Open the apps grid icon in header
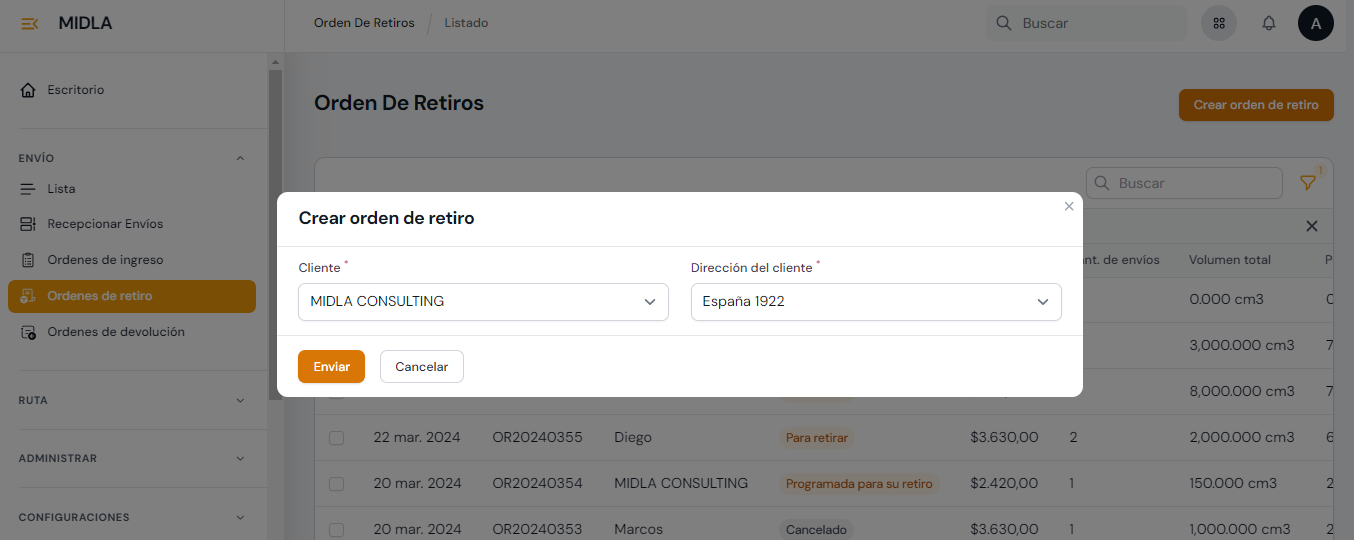Screen dimensions: 1354x540 [x=1218, y=23]
